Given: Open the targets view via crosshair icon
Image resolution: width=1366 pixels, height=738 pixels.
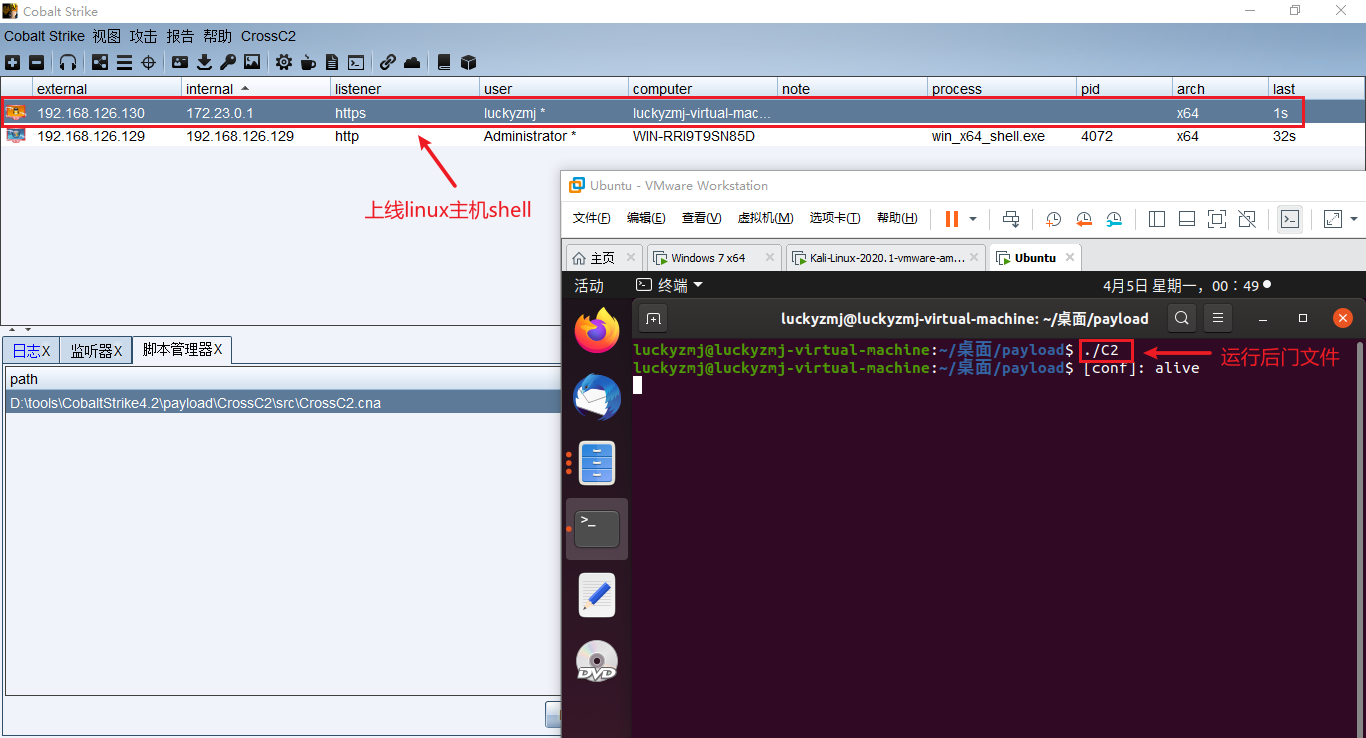Looking at the screenshot, I should click(x=147, y=62).
